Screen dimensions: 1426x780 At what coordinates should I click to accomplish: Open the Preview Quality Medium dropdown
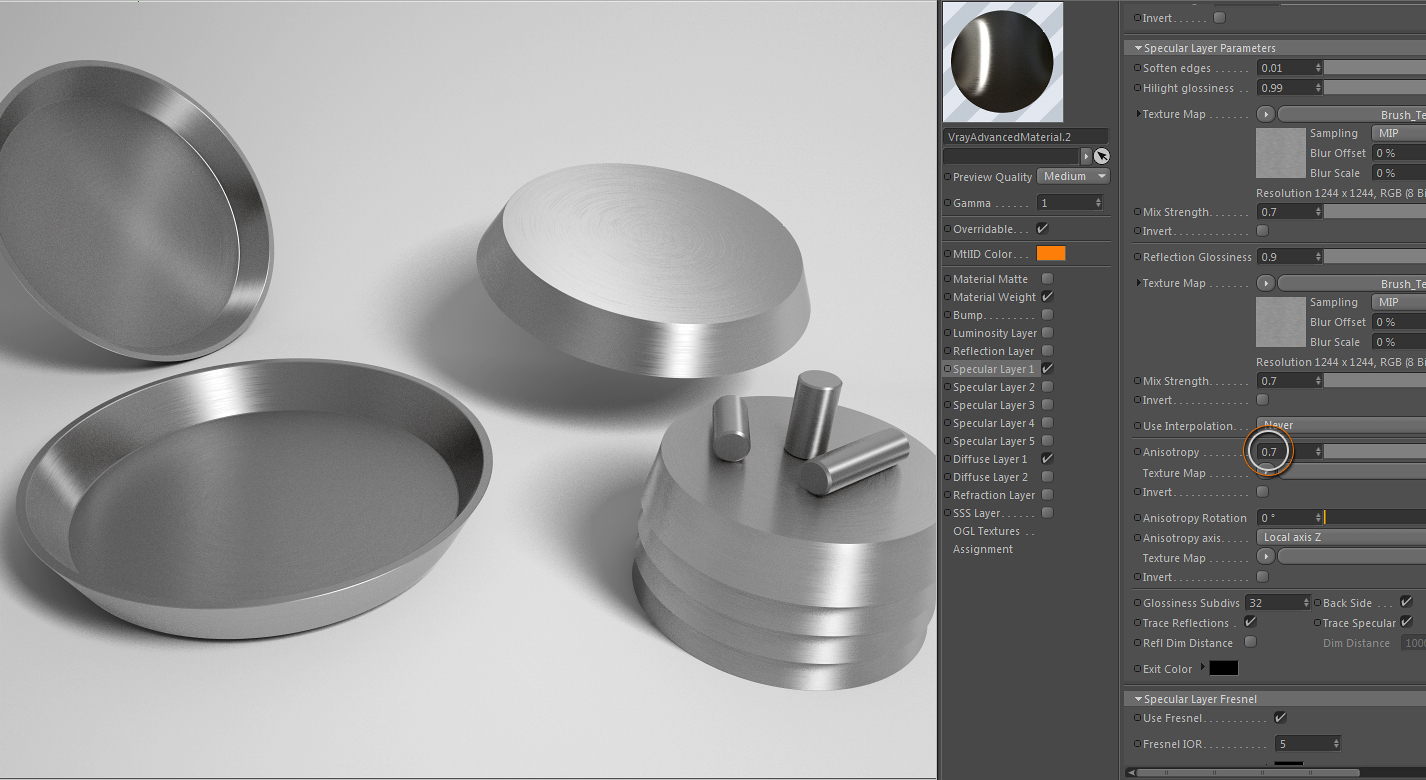tap(1074, 176)
